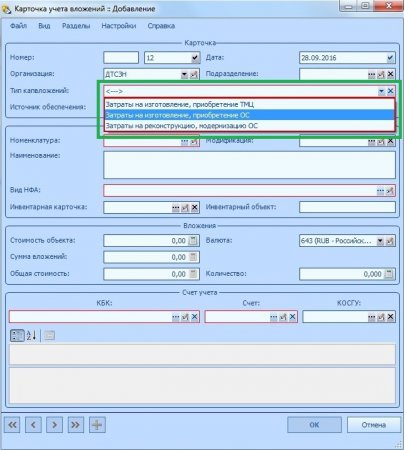
Task: Open the Разделы menu
Action: click(76, 26)
